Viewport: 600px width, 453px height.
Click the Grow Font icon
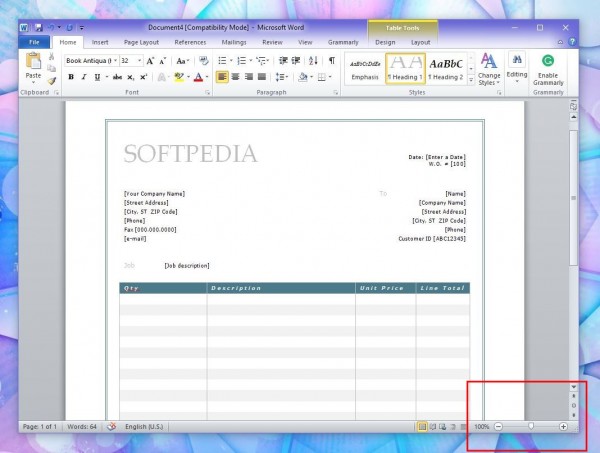click(150, 61)
